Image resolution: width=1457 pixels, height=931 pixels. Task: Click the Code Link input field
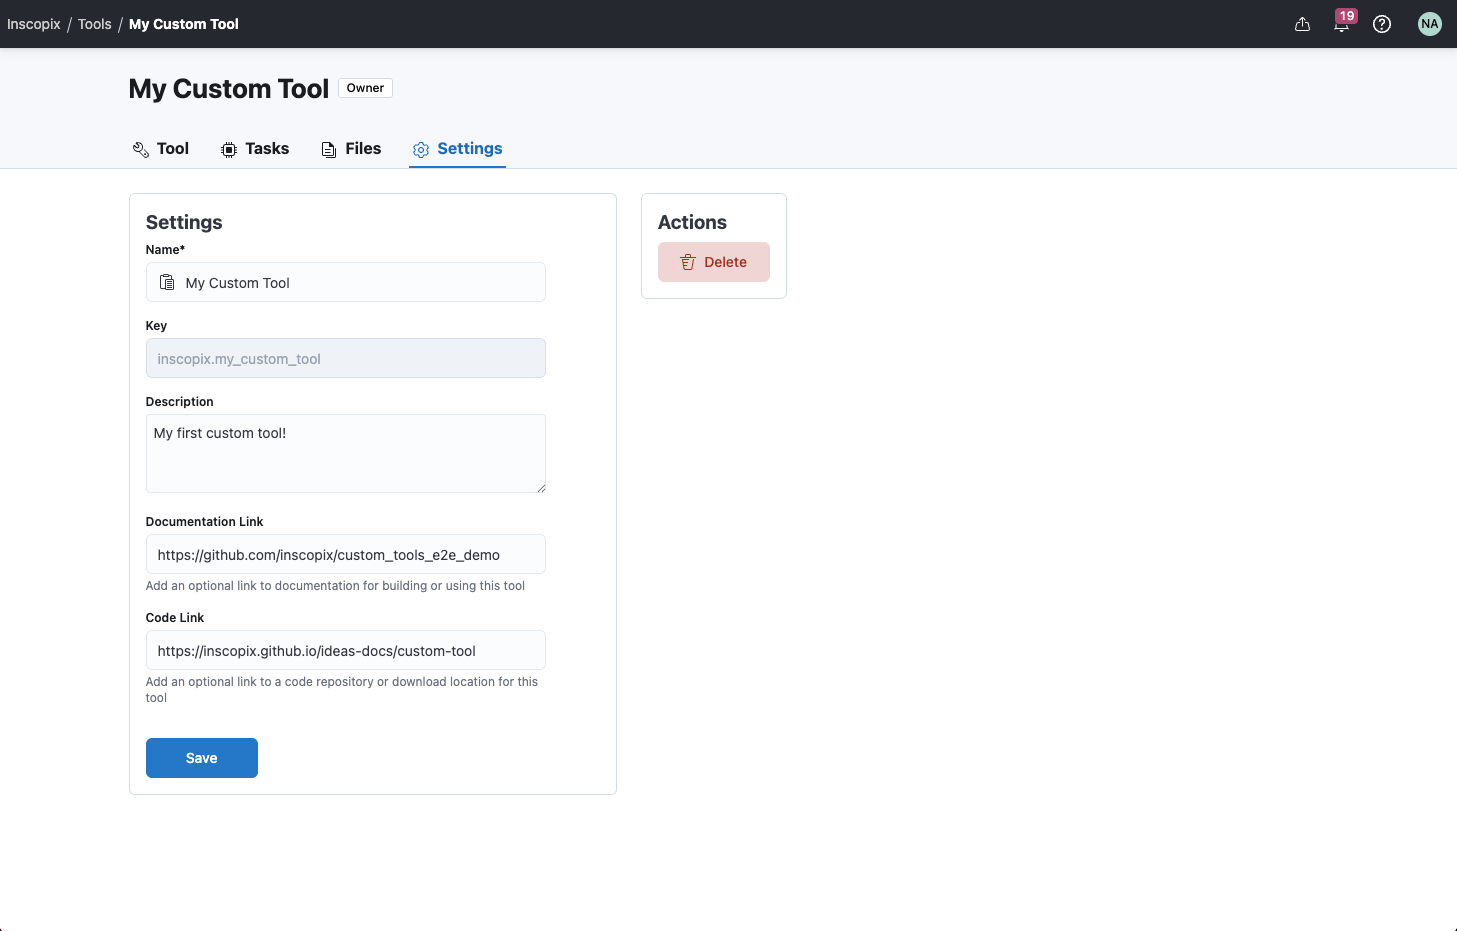tap(345, 650)
